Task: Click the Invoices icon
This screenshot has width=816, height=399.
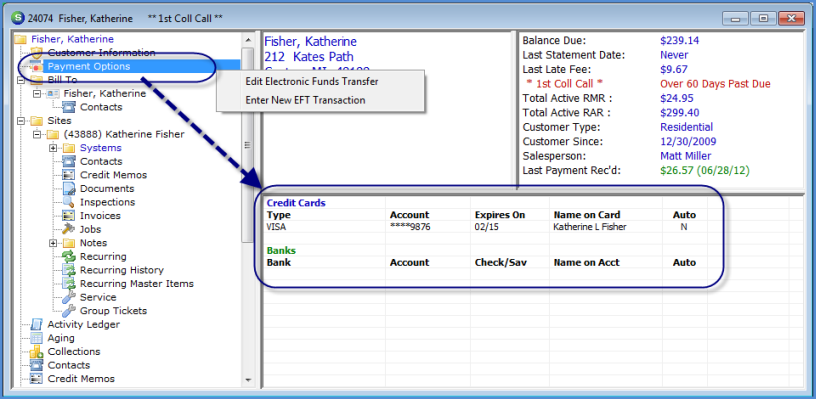Action: tap(69, 215)
